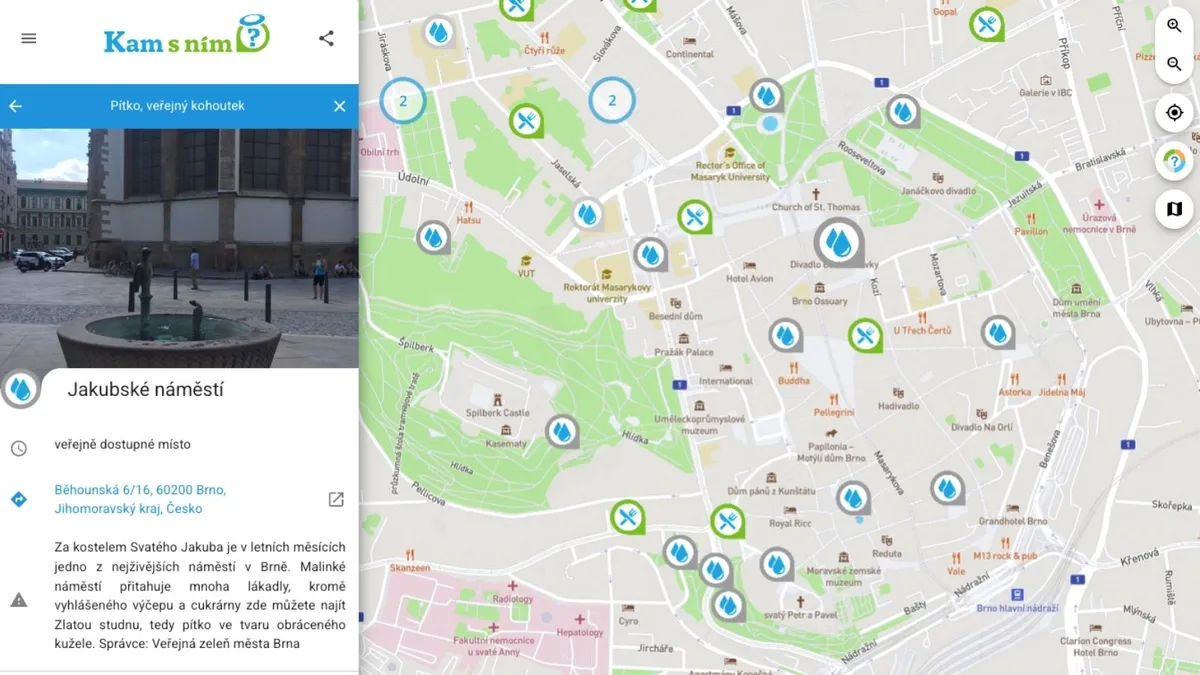The width and height of the screenshot is (1200, 675).
Task: Open the Kam s ním help button
Action: (x=1175, y=161)
